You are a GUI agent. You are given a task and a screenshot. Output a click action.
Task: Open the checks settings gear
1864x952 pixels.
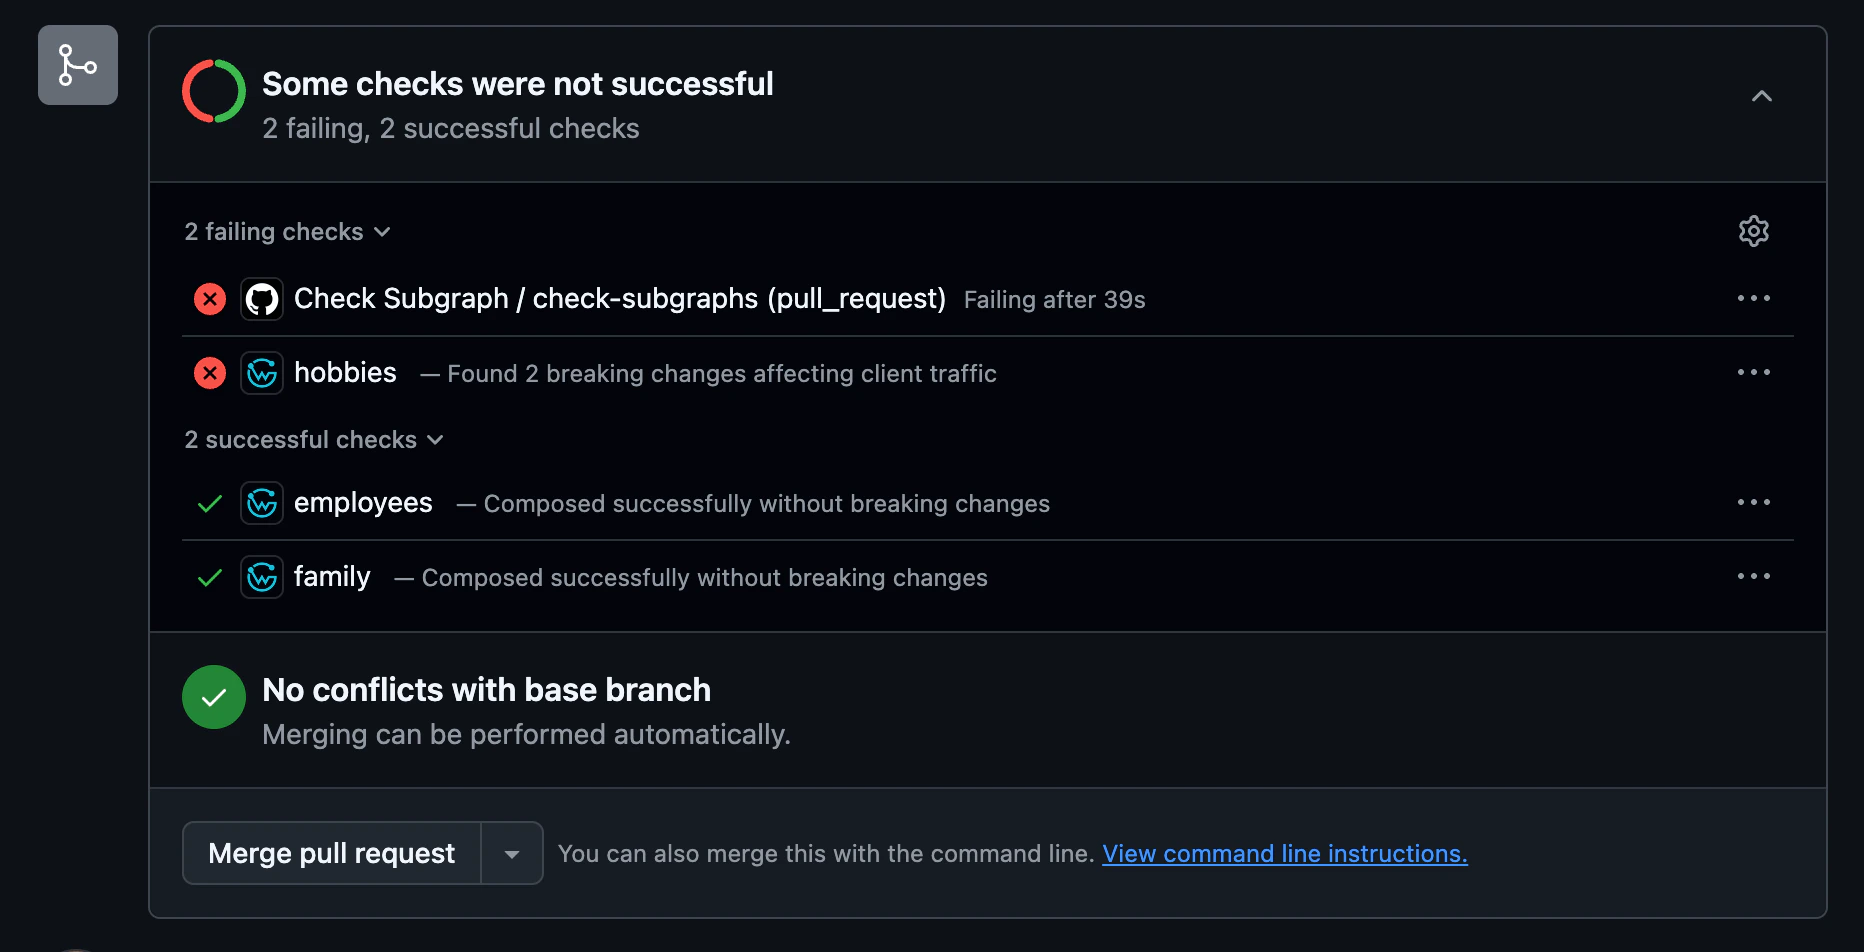tap(1753, 231)
